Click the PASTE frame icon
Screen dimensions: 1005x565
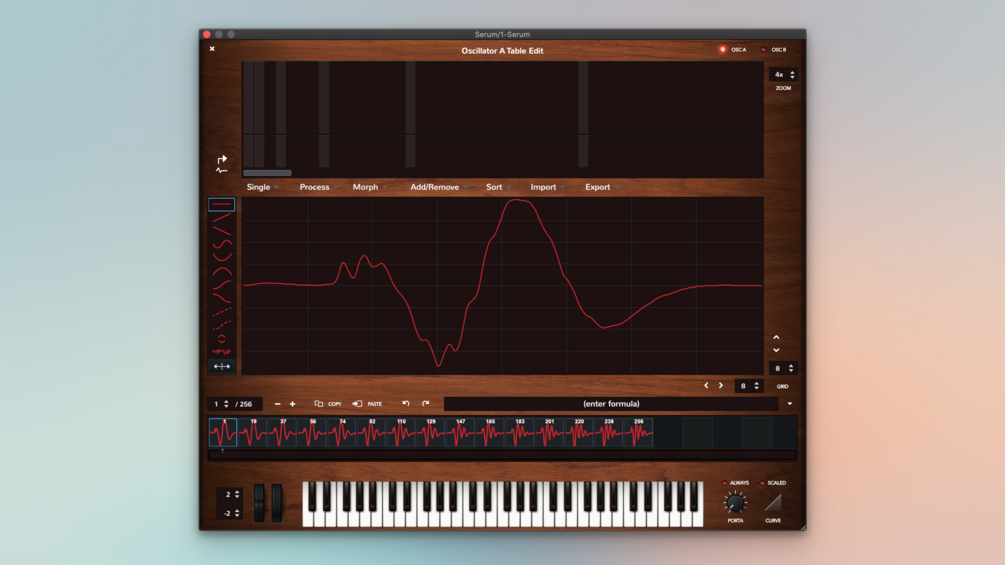point(357,404)
